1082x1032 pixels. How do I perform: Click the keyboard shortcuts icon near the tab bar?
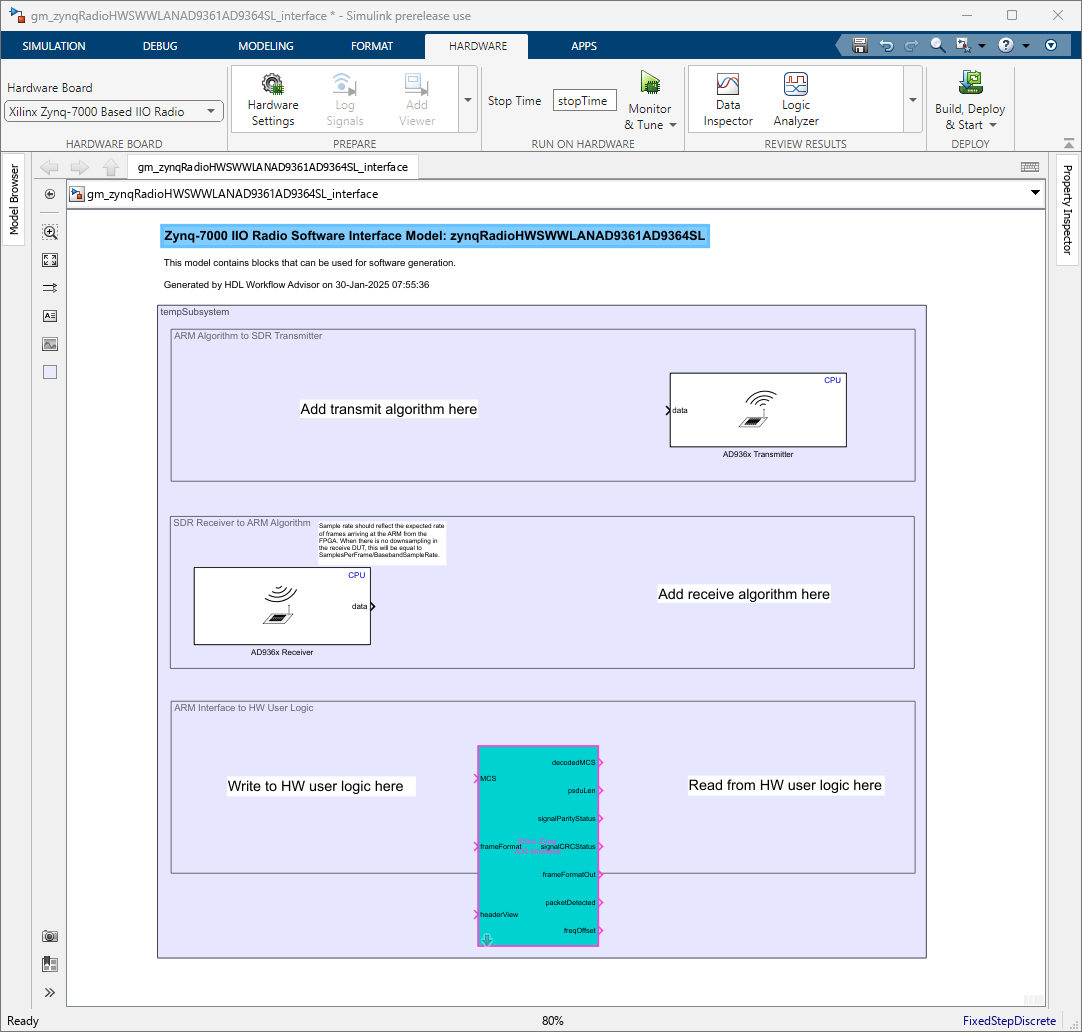point(1030,167)
